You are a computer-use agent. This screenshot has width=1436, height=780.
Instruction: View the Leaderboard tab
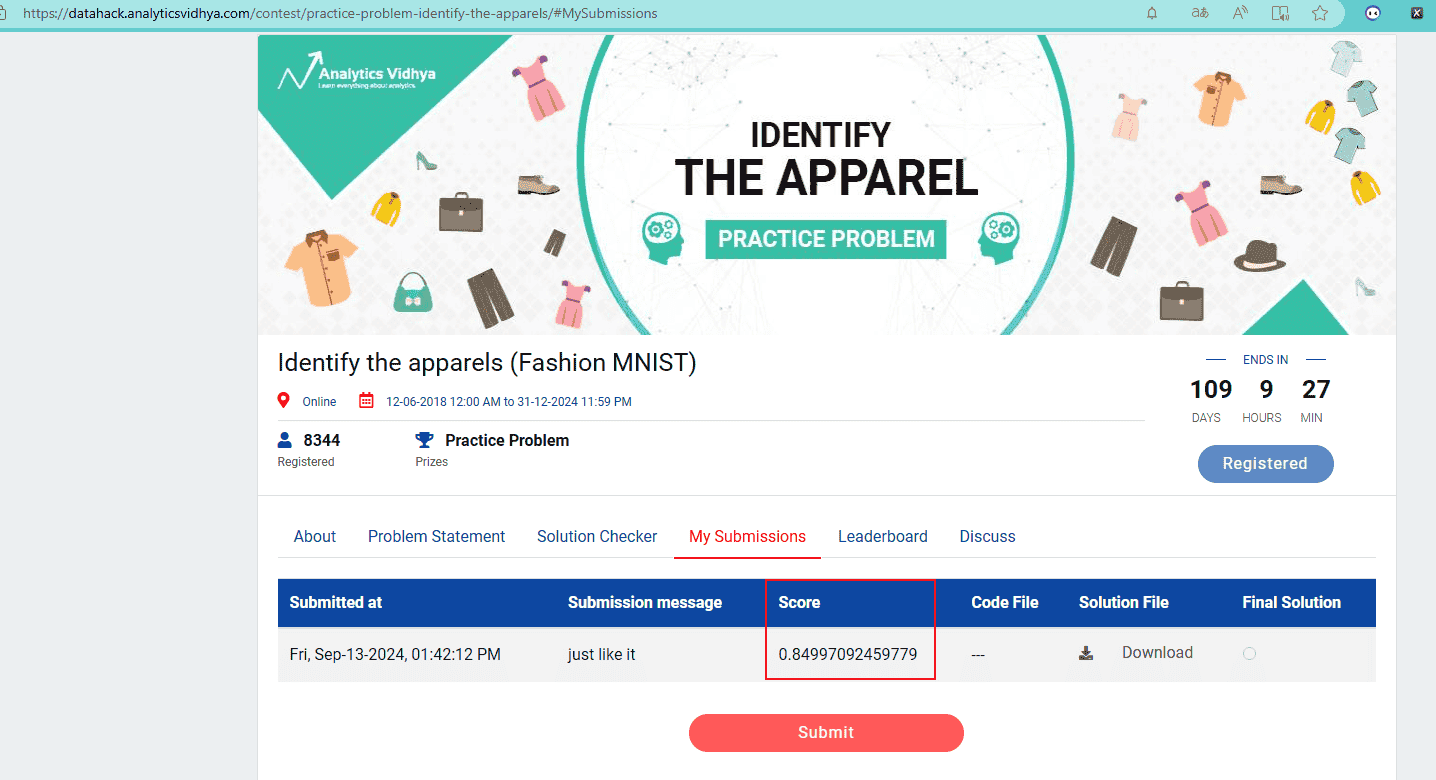coord(883,537)
